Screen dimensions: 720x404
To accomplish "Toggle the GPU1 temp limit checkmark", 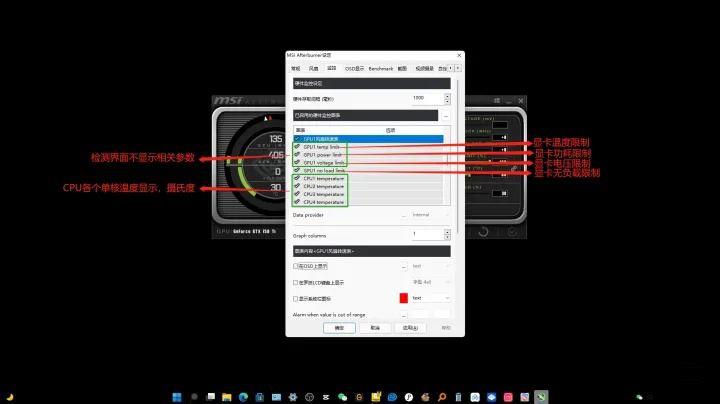I will pos(297,146).
